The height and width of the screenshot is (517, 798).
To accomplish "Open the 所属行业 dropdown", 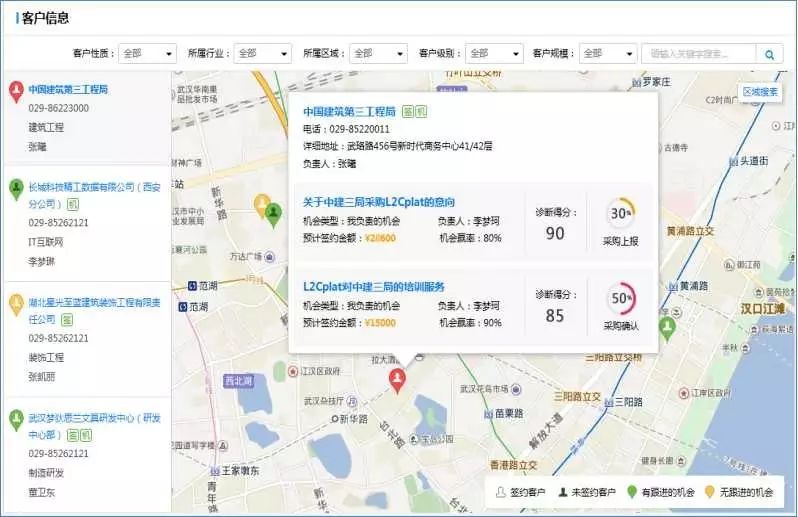I will 263,53.
